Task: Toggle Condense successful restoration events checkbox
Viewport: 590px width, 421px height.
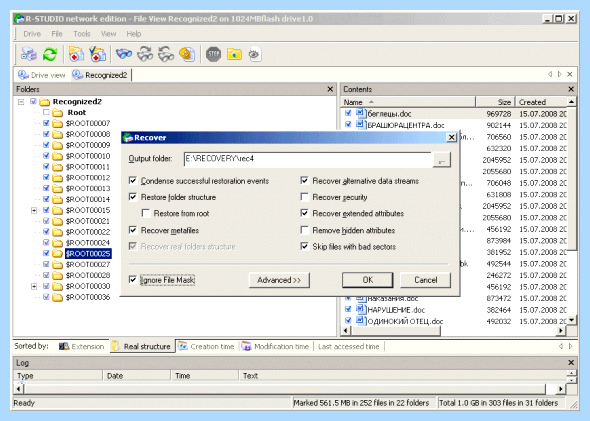Action: 133,181
